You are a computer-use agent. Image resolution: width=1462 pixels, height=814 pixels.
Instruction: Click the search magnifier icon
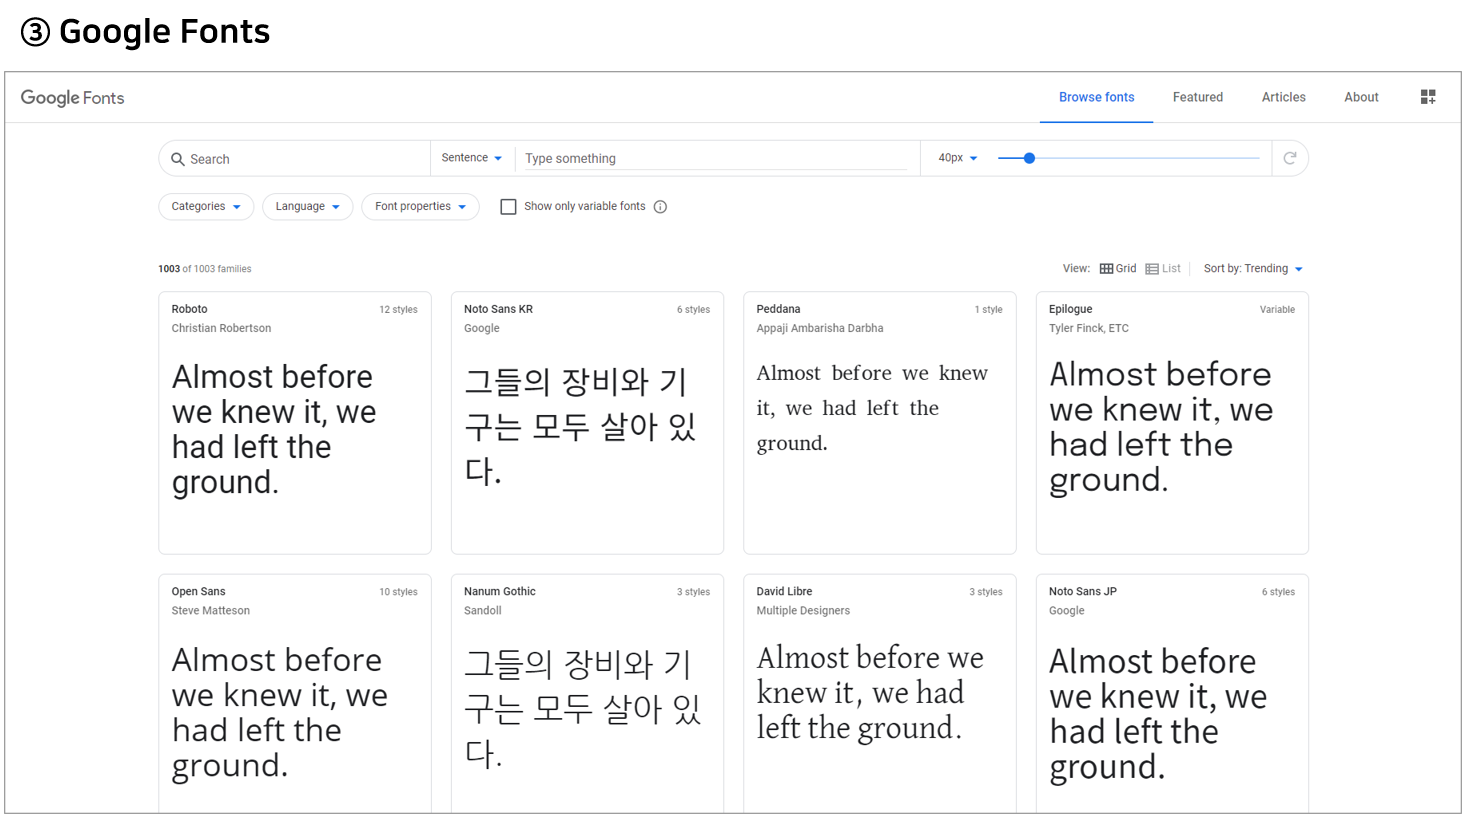point(177,159)
